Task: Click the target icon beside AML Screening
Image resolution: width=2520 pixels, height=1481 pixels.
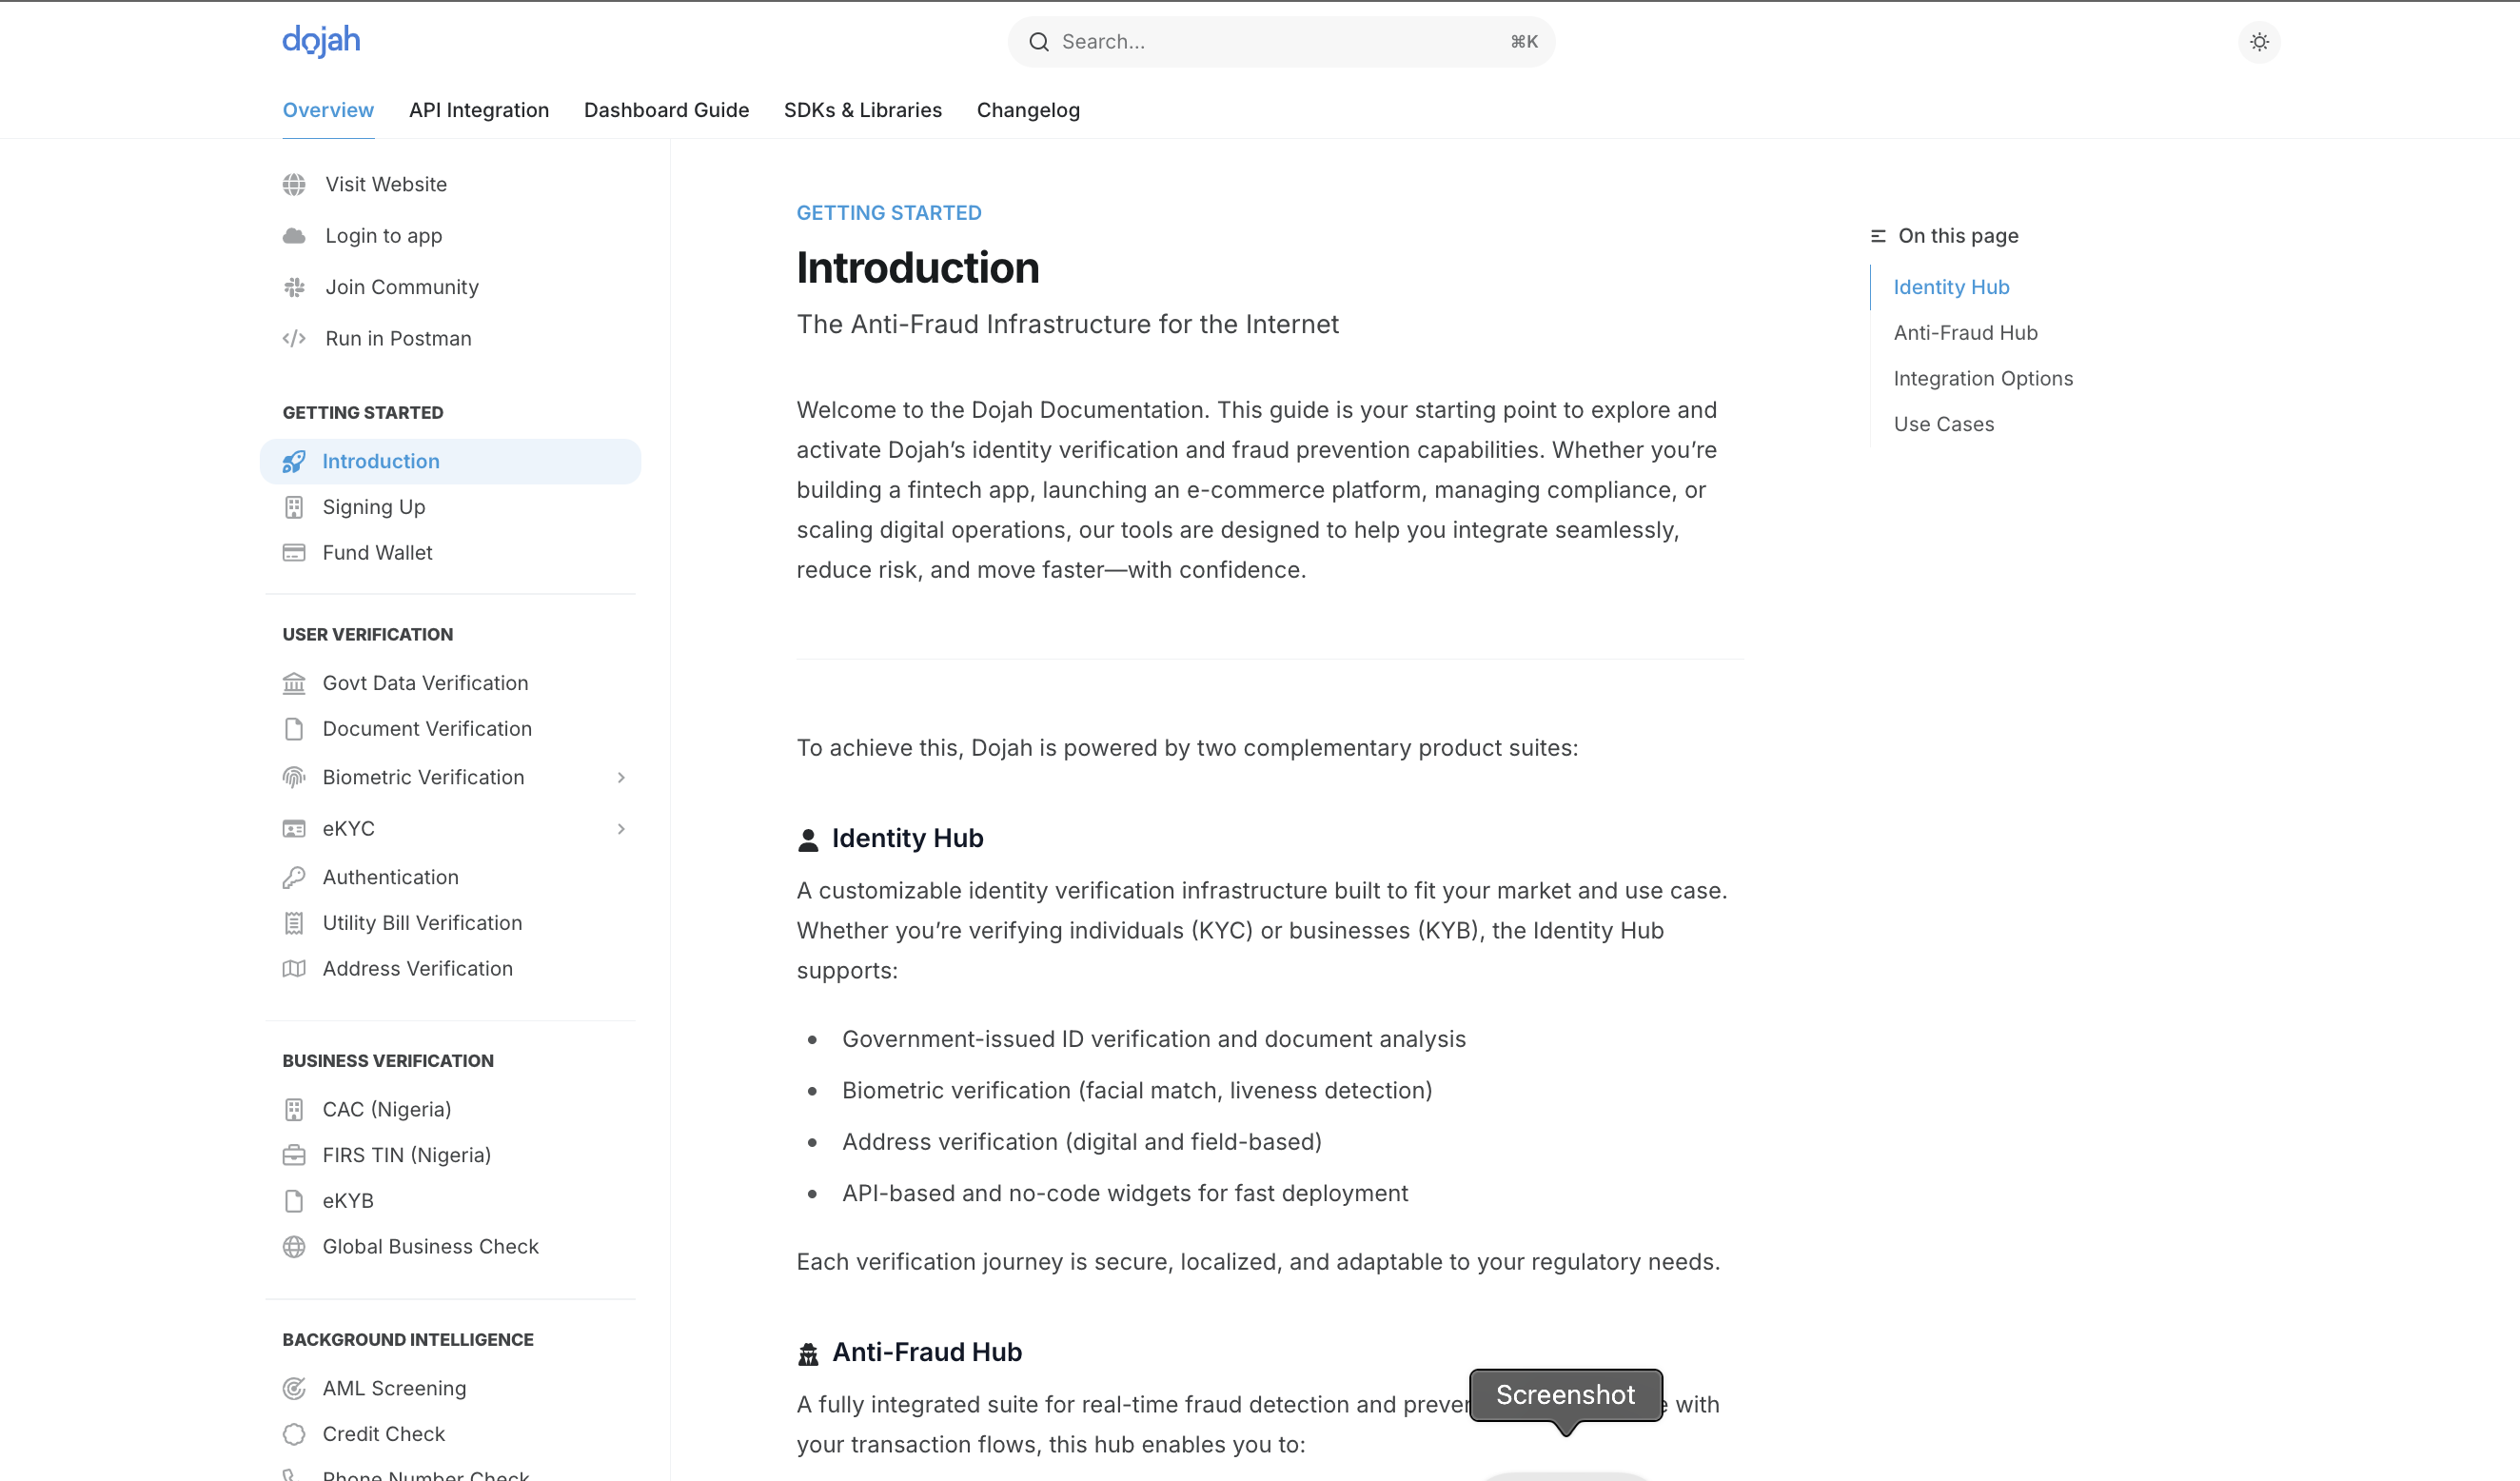Action: coord(294,1388)
